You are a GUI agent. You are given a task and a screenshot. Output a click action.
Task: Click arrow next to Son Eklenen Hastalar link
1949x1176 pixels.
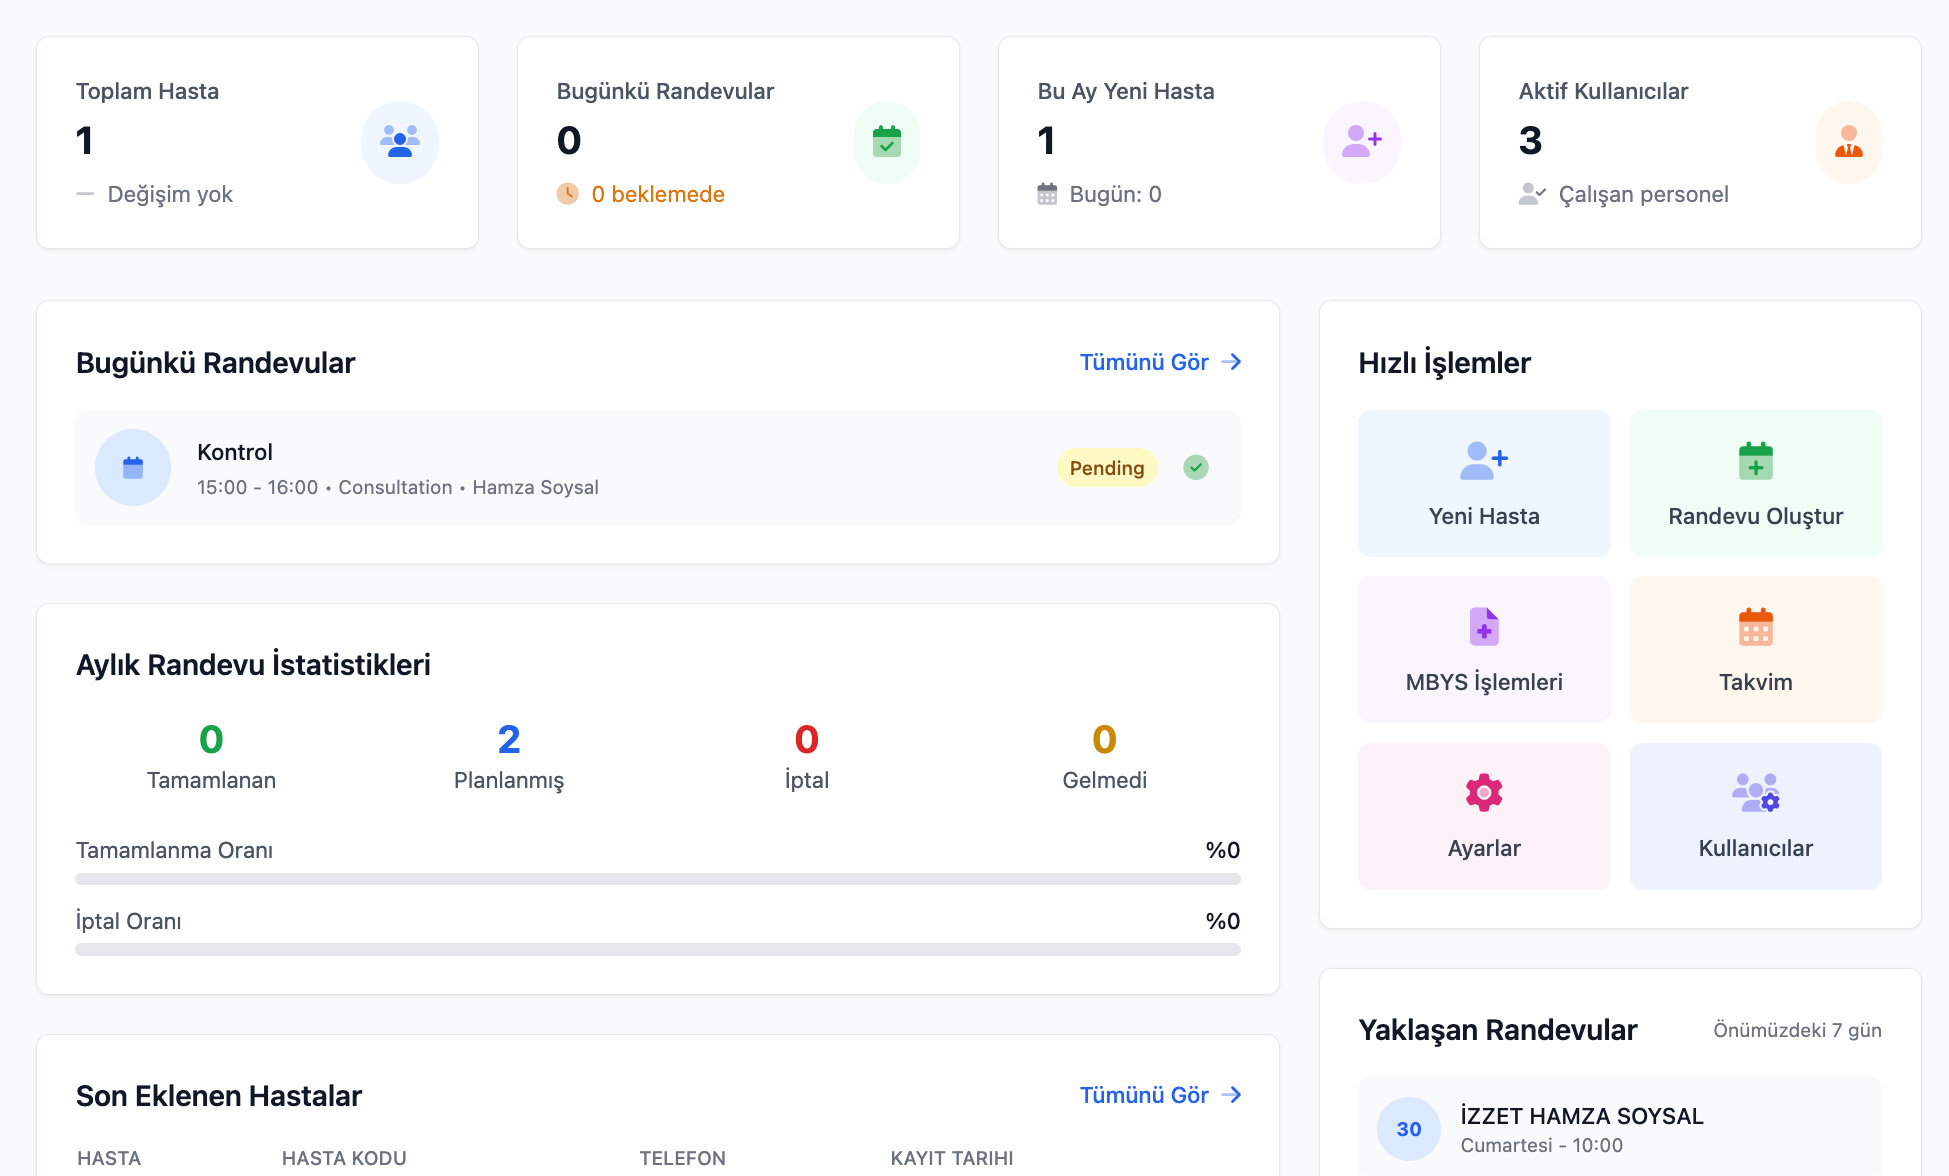point(1232,1095)
